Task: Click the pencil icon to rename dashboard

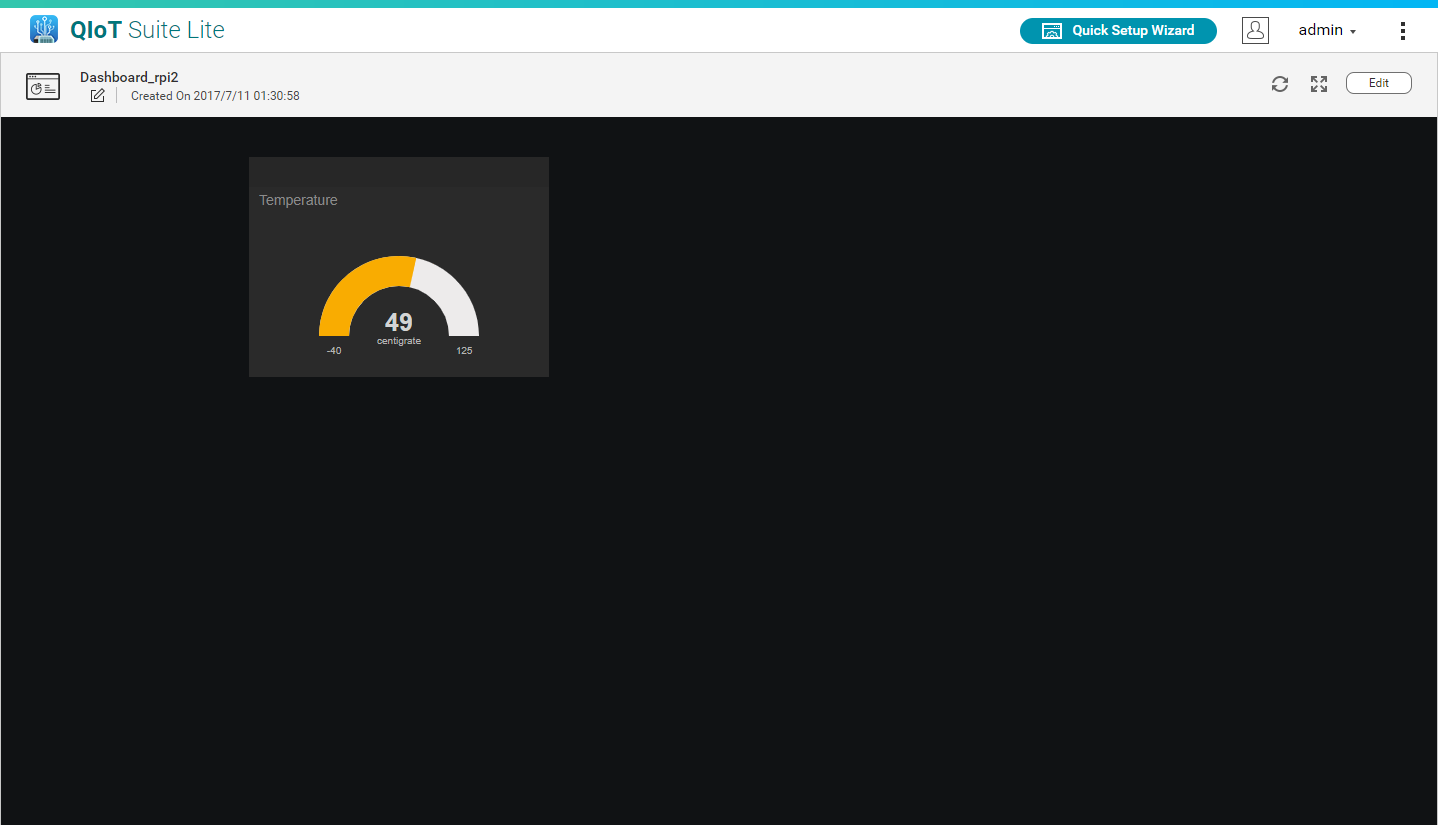Action: [x=97, y=96]
